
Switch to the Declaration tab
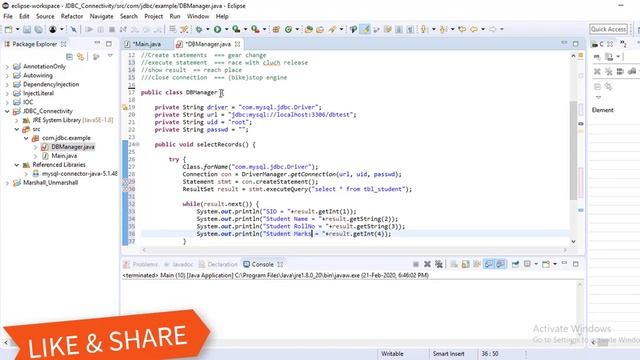(x=218, y=264)
